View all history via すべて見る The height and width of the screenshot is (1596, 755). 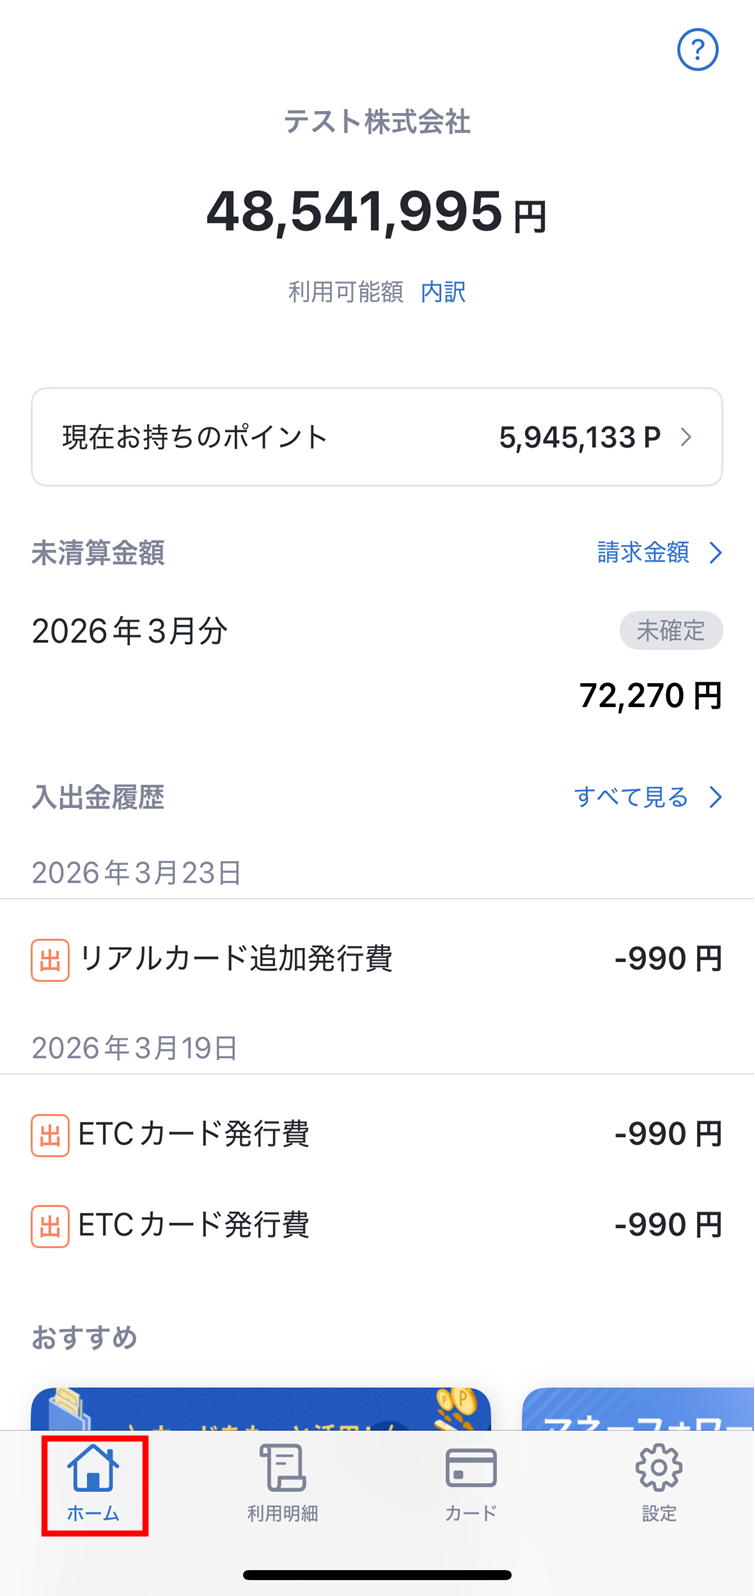pos(631,797)
